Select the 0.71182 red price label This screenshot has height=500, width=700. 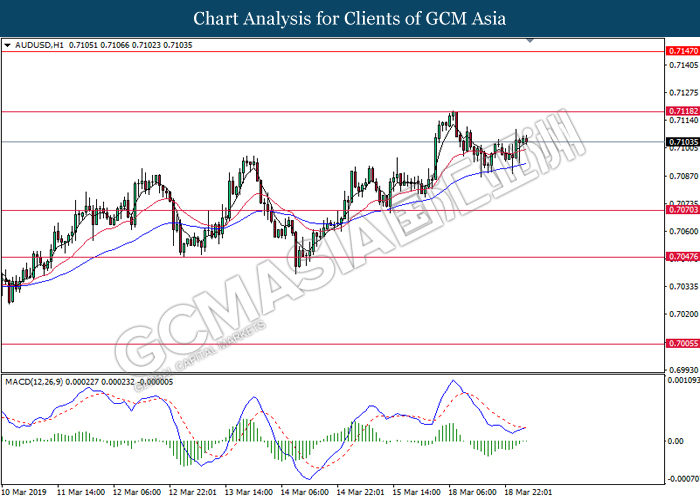(x=683, y=111)
